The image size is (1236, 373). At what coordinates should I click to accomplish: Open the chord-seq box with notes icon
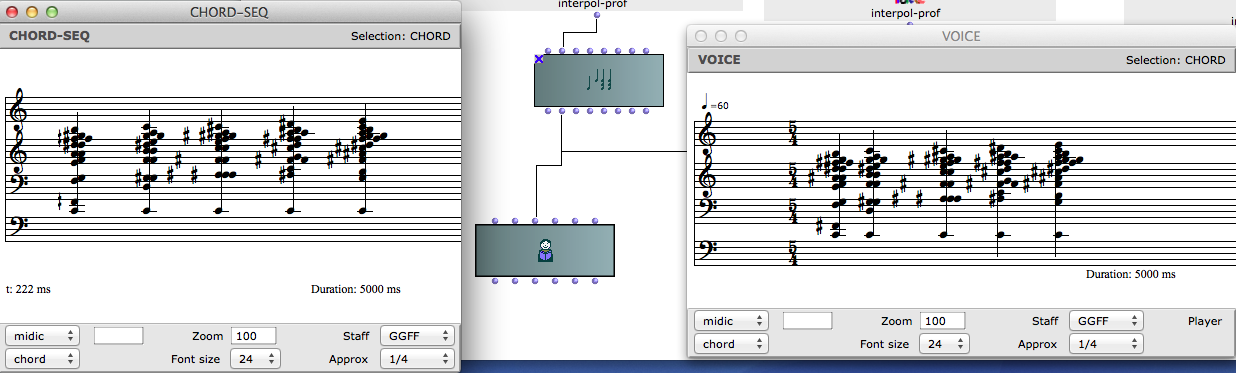pyautogui.click(x=598, y=80)
